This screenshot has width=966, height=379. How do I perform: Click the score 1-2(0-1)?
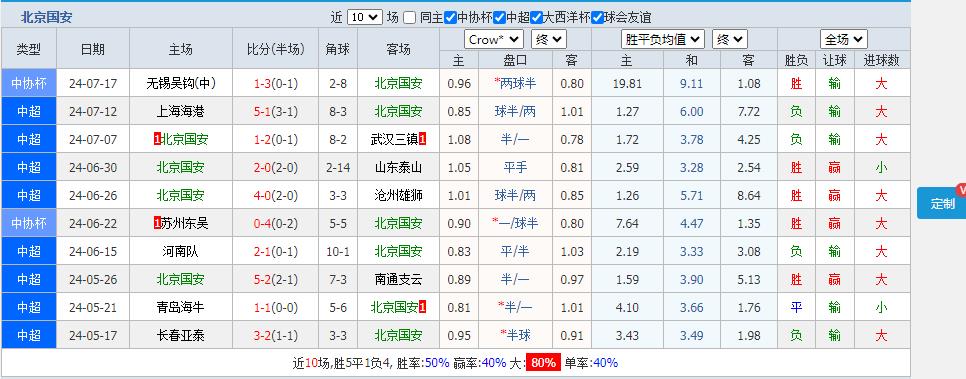(x=275, y=140)
